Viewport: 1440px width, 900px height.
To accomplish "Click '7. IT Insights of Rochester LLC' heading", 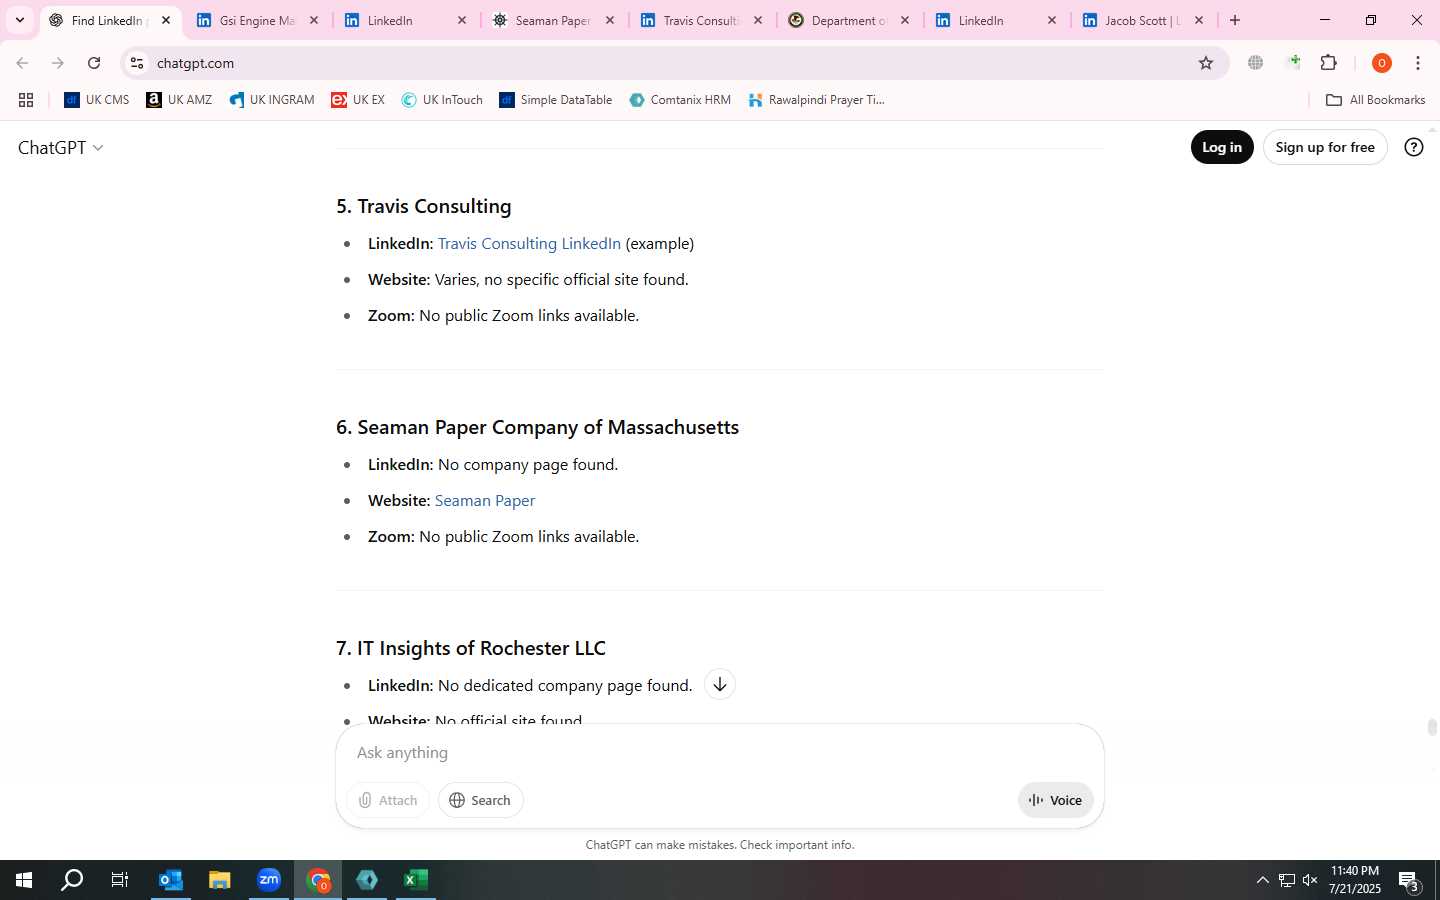I will (x=471, y=648).
